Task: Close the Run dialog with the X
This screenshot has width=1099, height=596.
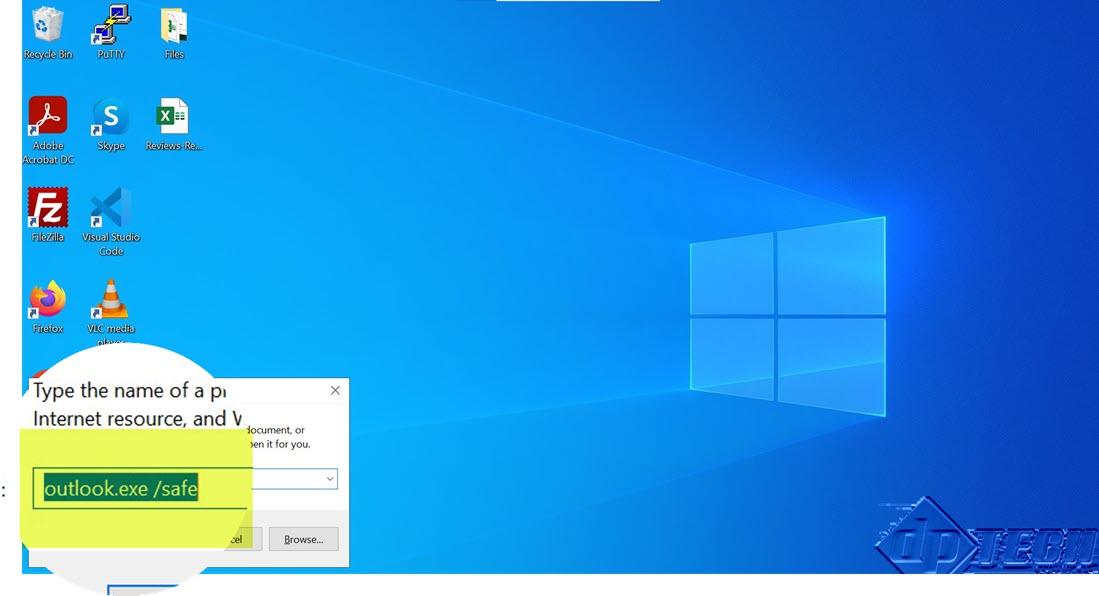Action: (335, 390)
